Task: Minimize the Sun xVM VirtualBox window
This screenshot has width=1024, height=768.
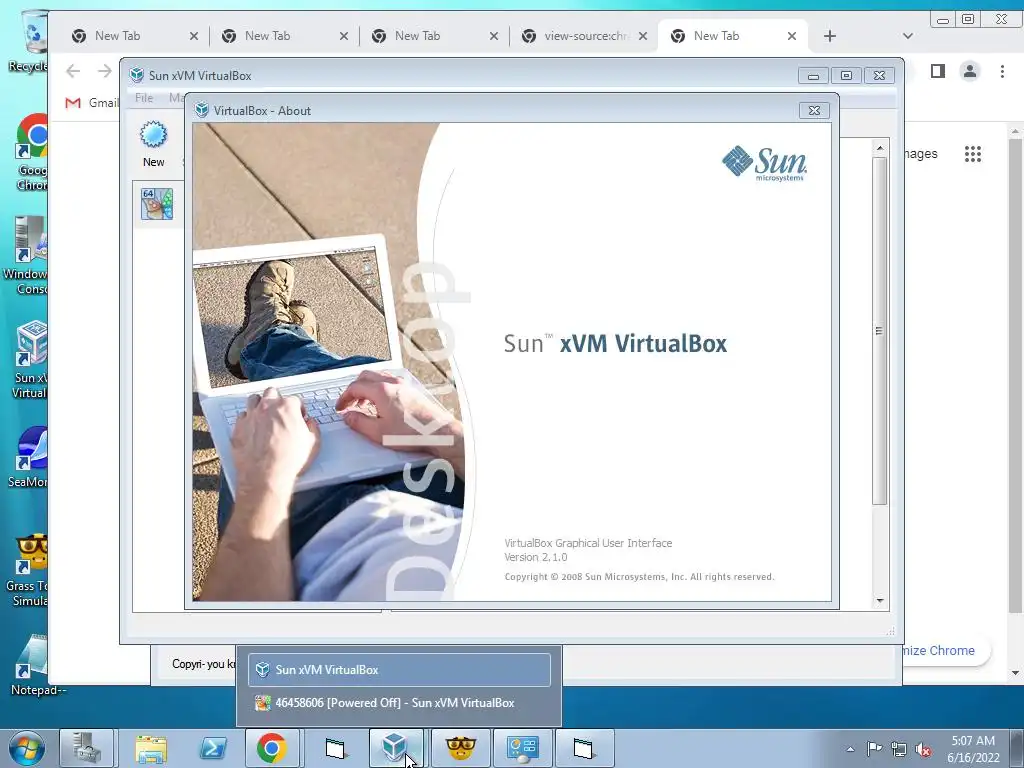Action: [x=813, y=76]
